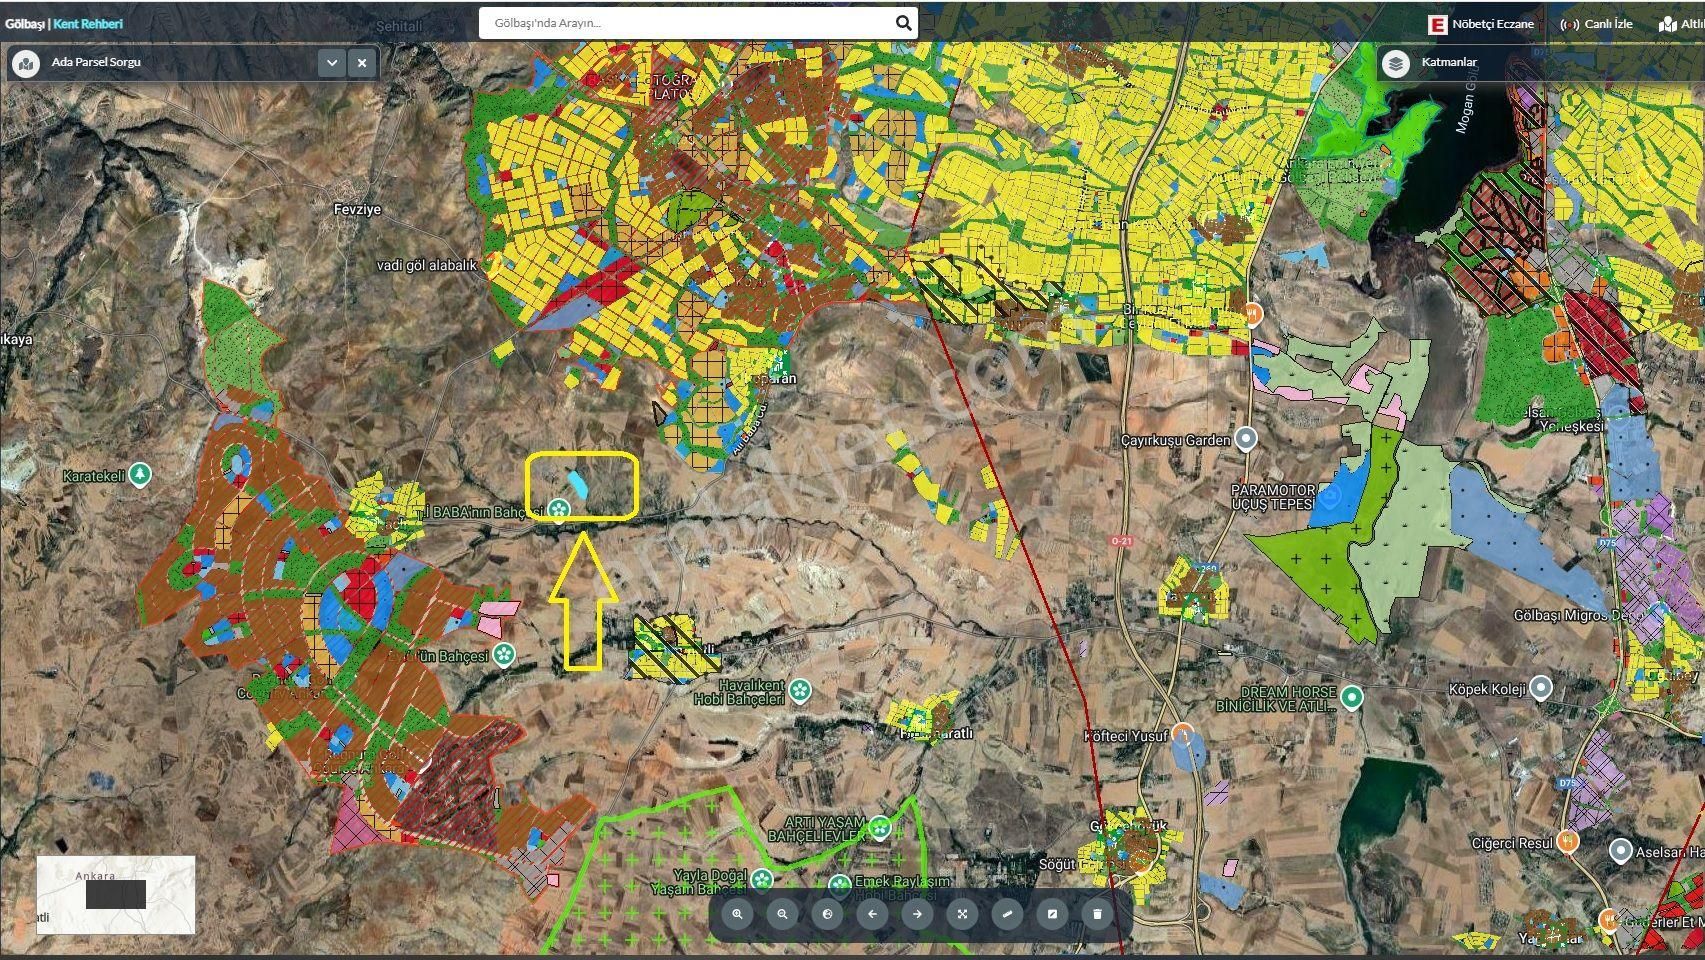Click the Altlık map icon at top right

pos(1666,24)
